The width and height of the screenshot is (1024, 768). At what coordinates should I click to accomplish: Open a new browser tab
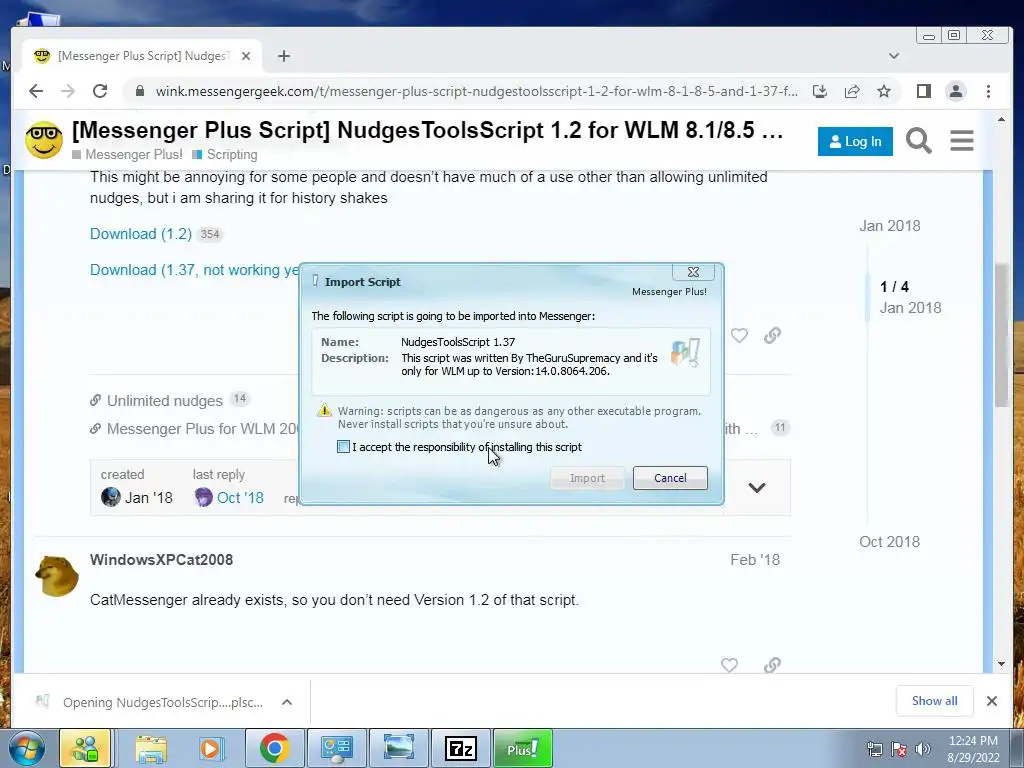point(283,56)
